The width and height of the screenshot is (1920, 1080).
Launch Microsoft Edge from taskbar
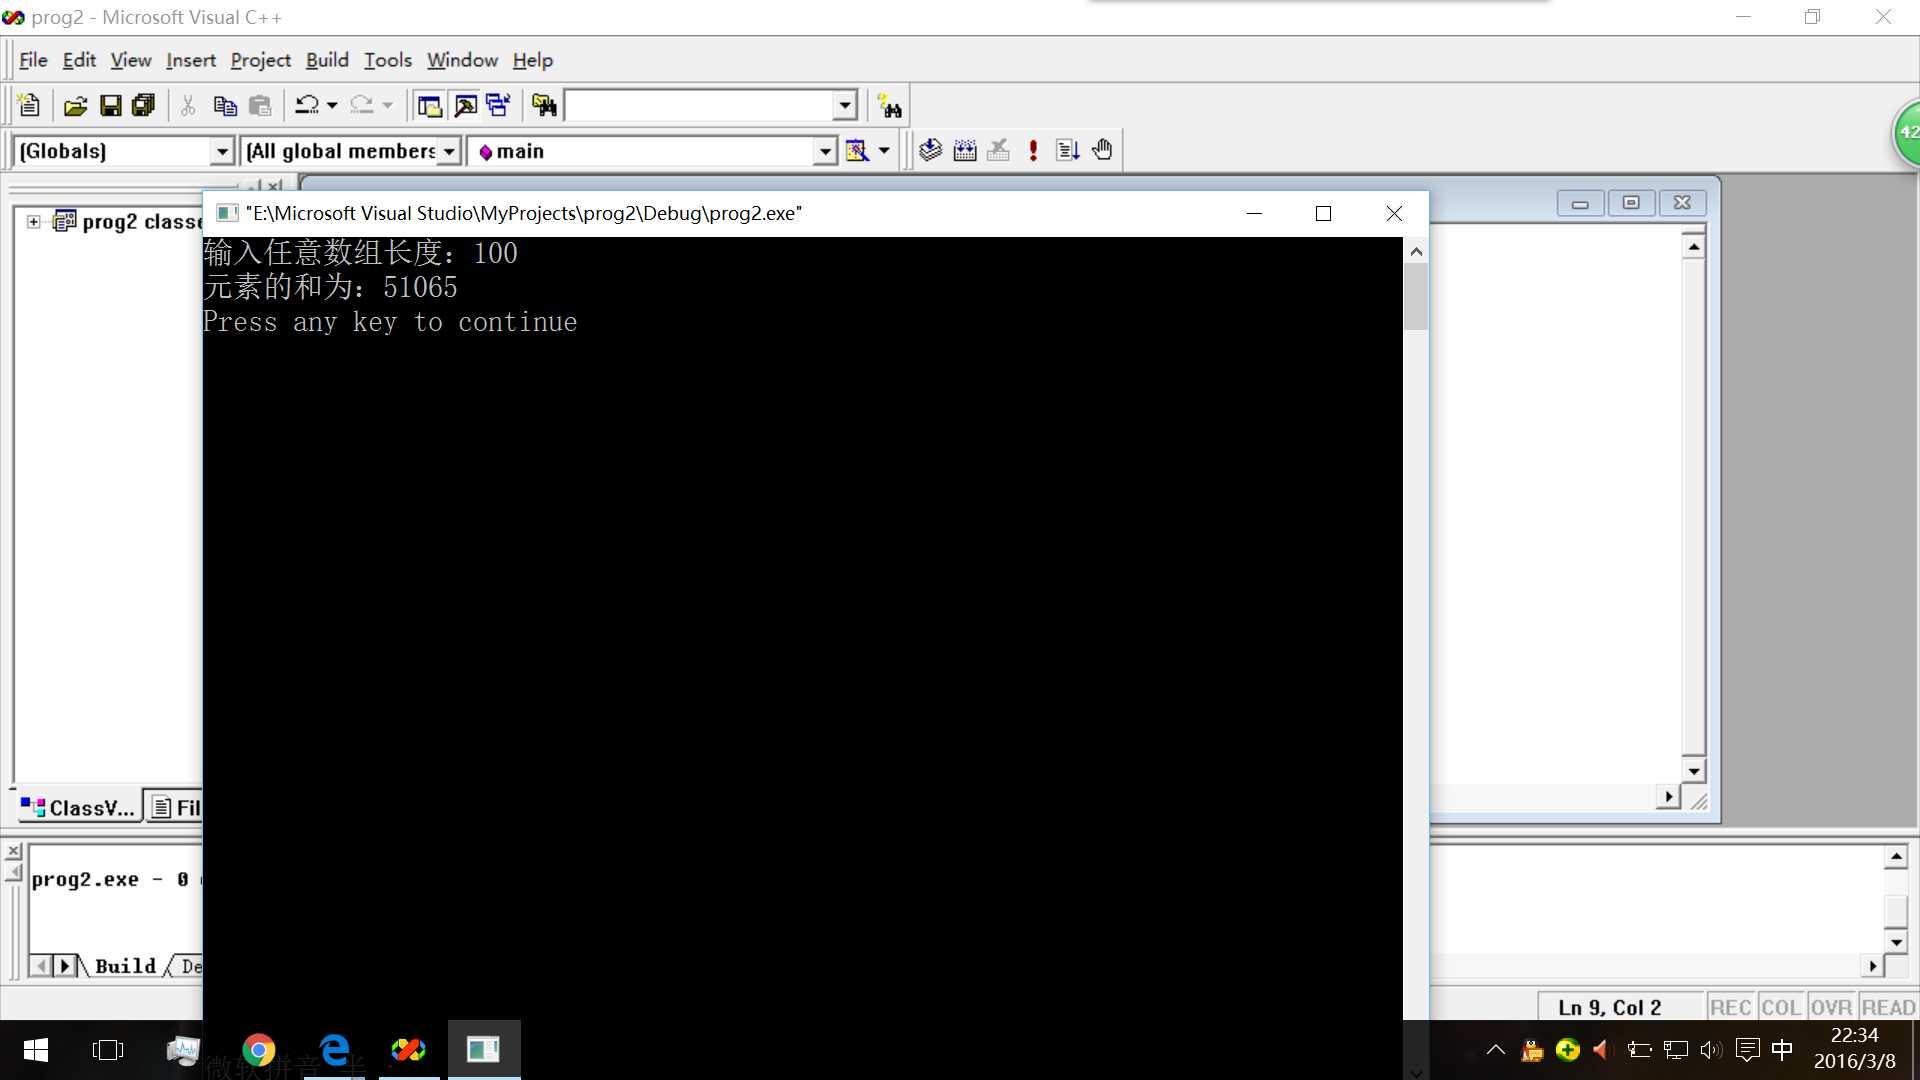click(334, 1050)
